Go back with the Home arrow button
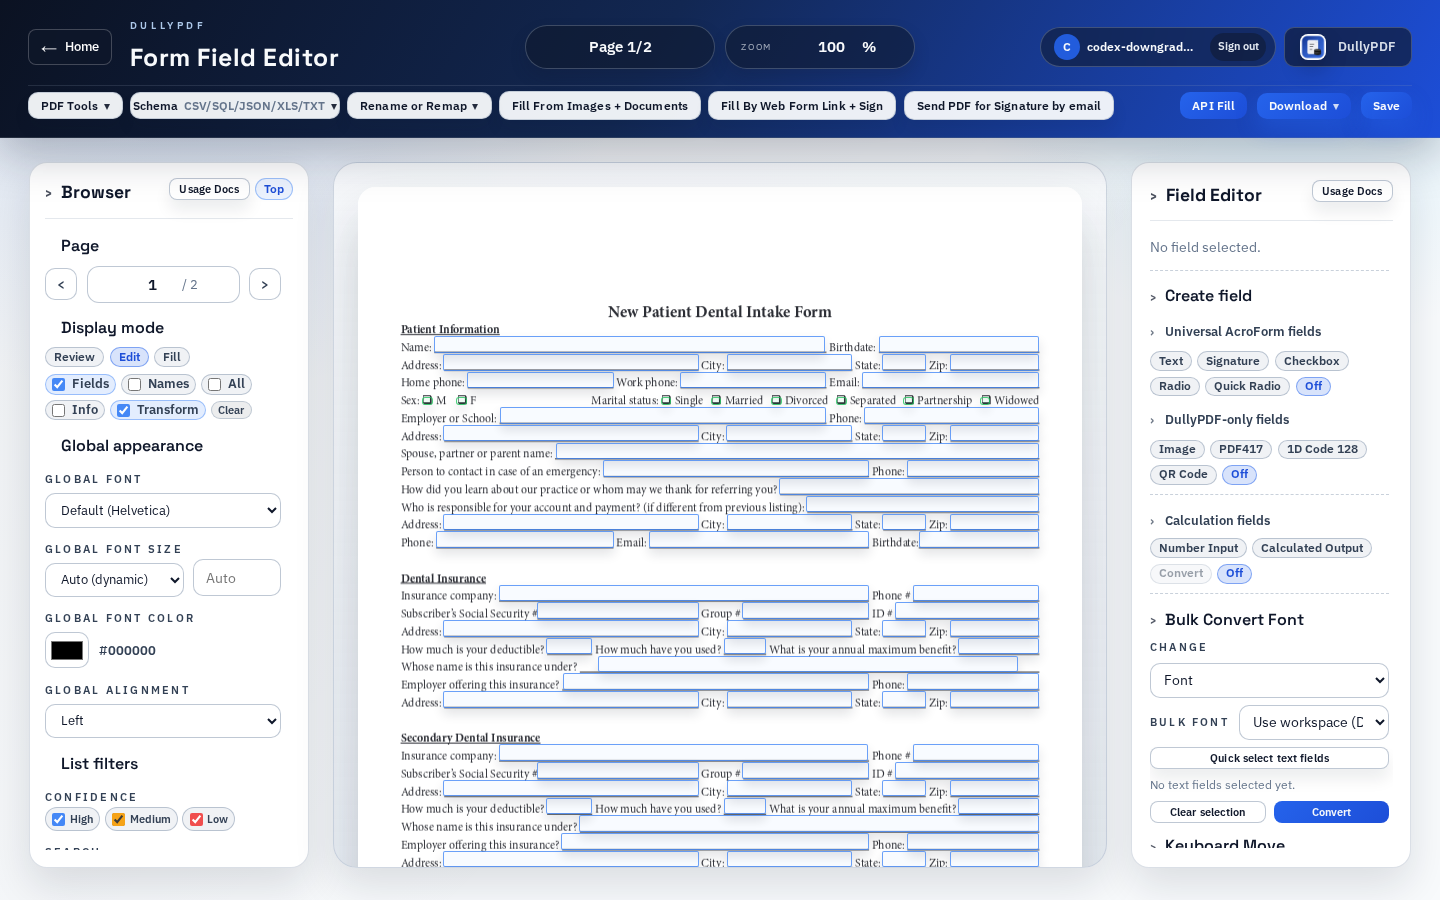 pos(70,47)
